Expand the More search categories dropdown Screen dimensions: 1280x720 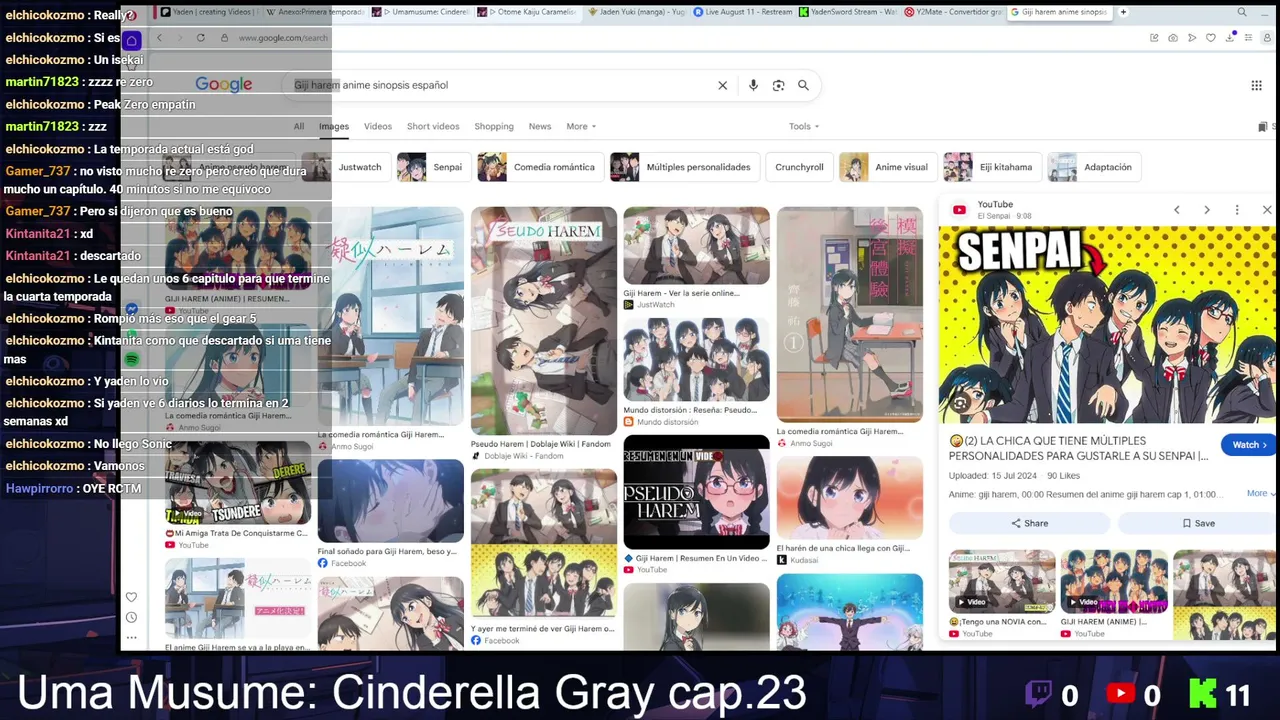581,127
